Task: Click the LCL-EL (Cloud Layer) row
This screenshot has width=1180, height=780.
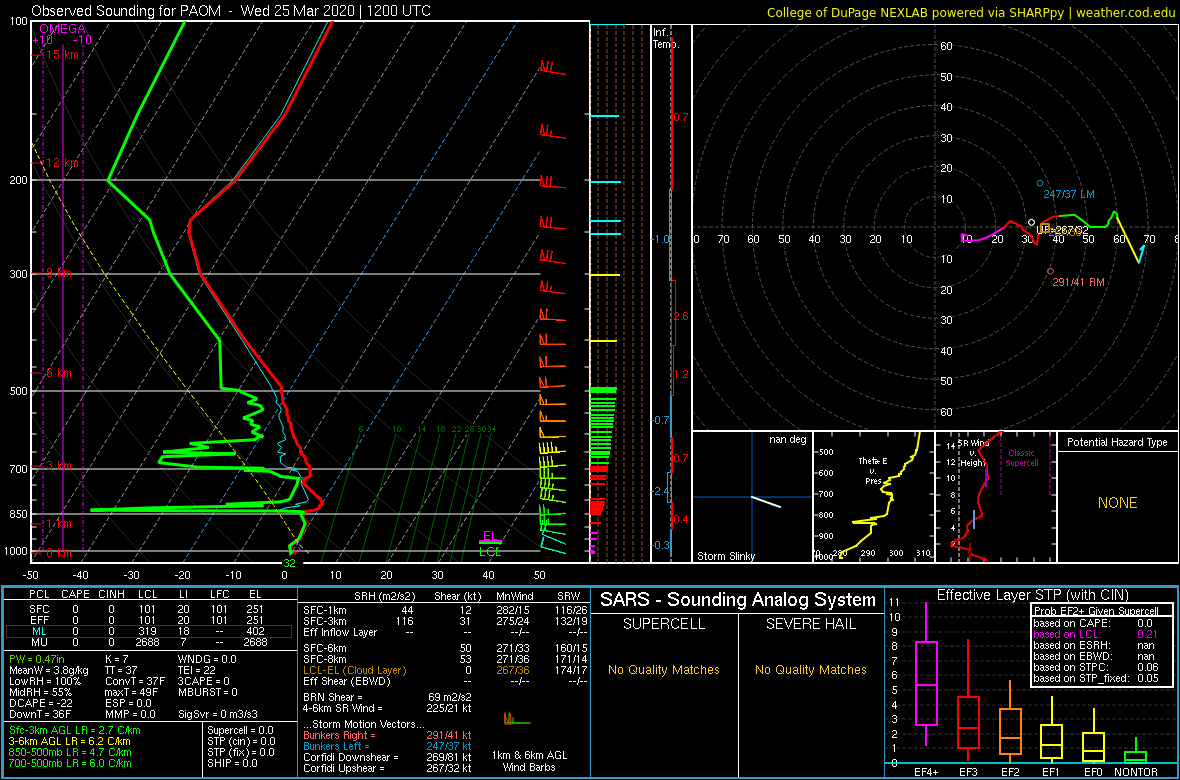Action: point(442,670)
